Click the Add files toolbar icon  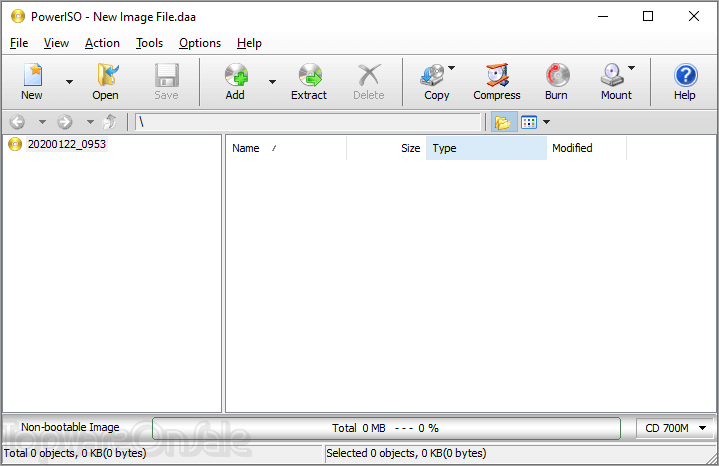[x=236, y=75]
